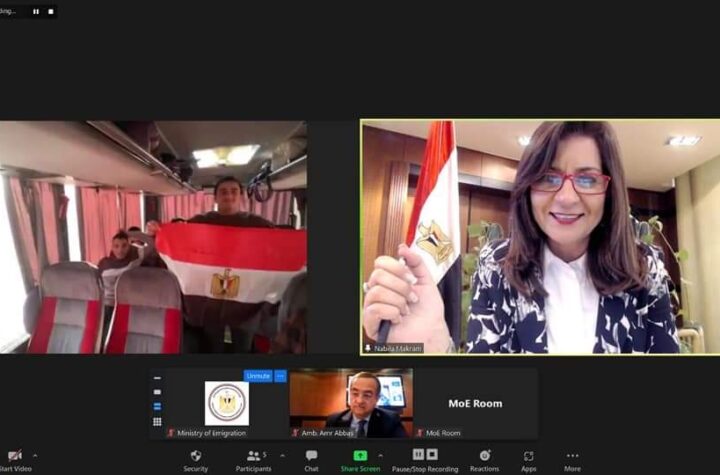Stop recording from the top-left indicator
Image resolution: width=720 pixels, height=475 pixels.
click(48, 12)
